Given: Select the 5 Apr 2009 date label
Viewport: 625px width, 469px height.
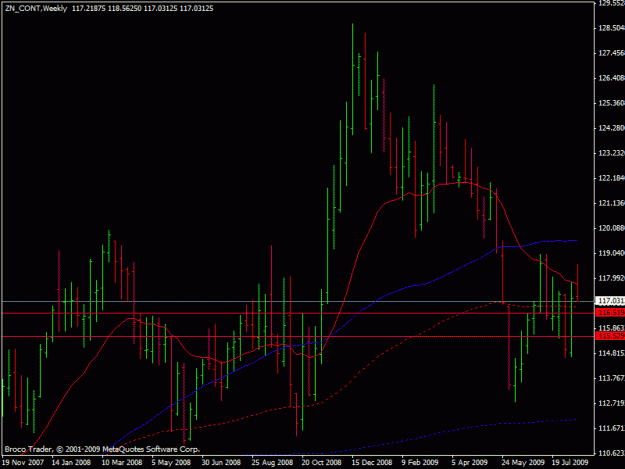Looking at the screenshot, I should point(470,462).
